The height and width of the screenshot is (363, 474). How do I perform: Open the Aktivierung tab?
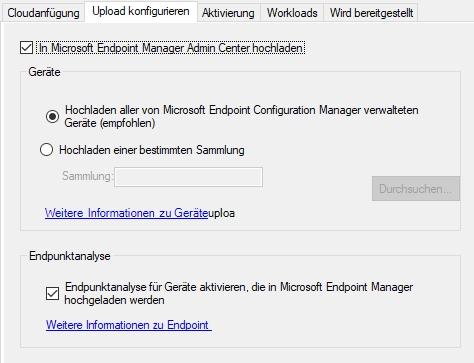point(228,13)
